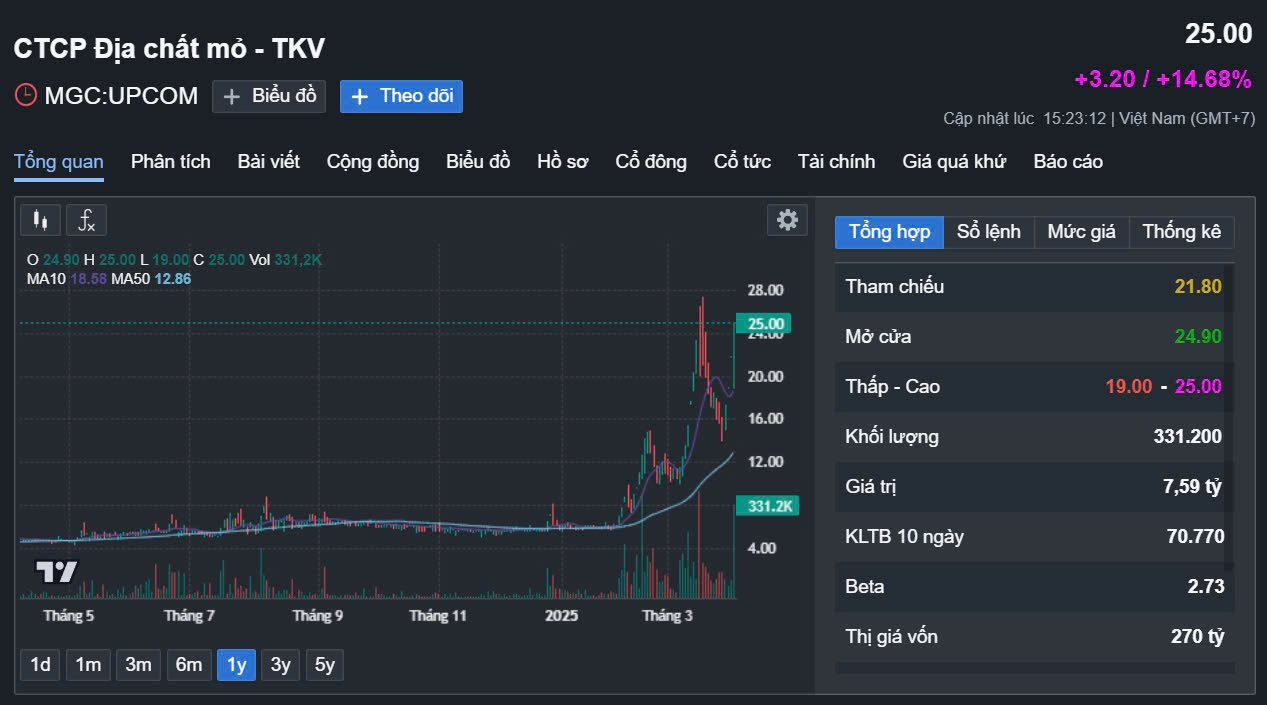The image size is (1267, 705).
Task: Open the Phân tích tab
Action: tap(171, 161)
